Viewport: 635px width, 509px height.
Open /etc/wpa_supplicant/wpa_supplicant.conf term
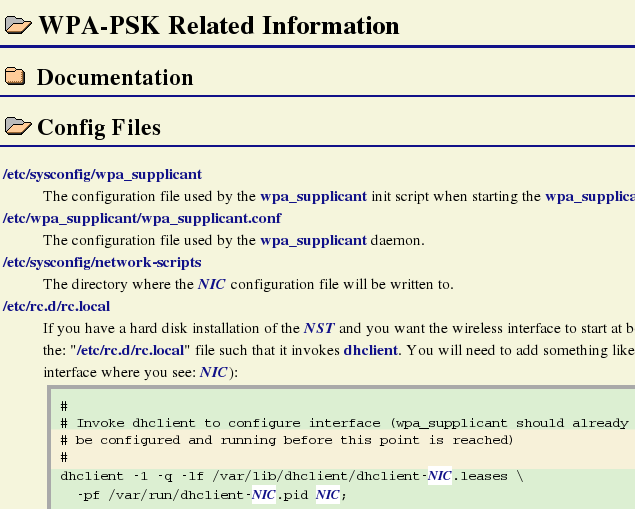click(142, 218)
